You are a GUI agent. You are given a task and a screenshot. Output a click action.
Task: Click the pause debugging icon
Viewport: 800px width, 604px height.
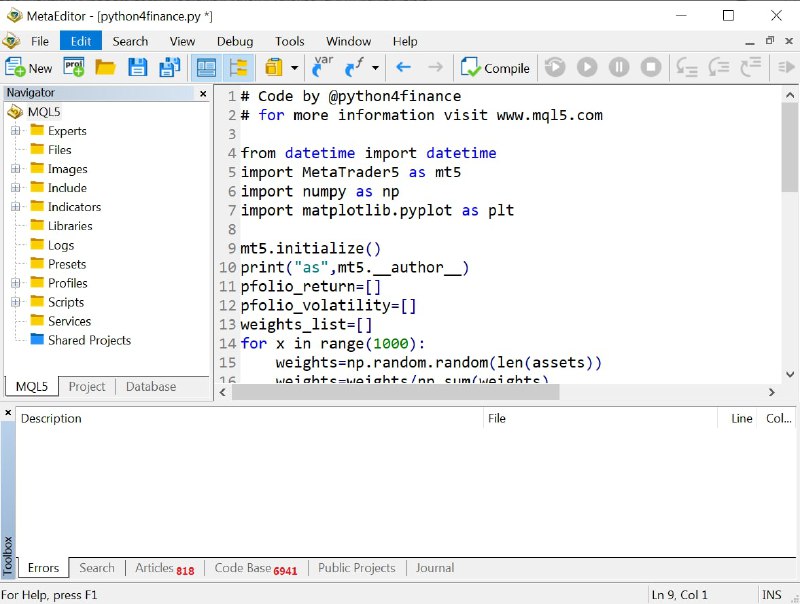coord(619,67)
